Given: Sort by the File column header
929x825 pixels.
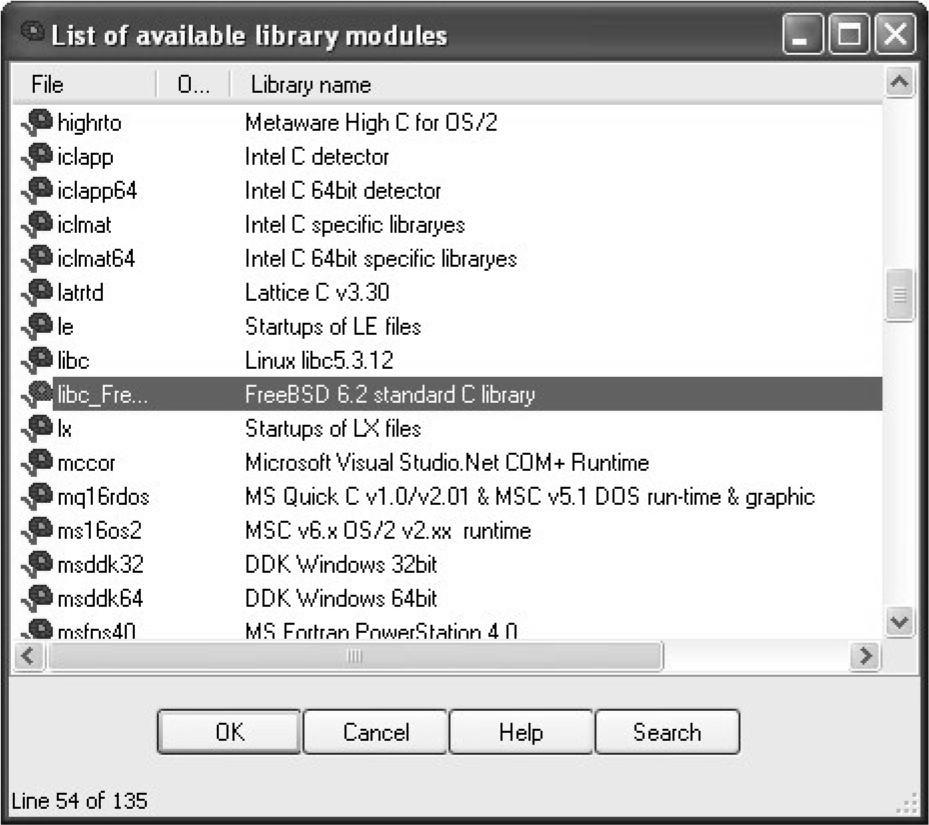Looking at the screenshot, I should (x=84, y=84).
